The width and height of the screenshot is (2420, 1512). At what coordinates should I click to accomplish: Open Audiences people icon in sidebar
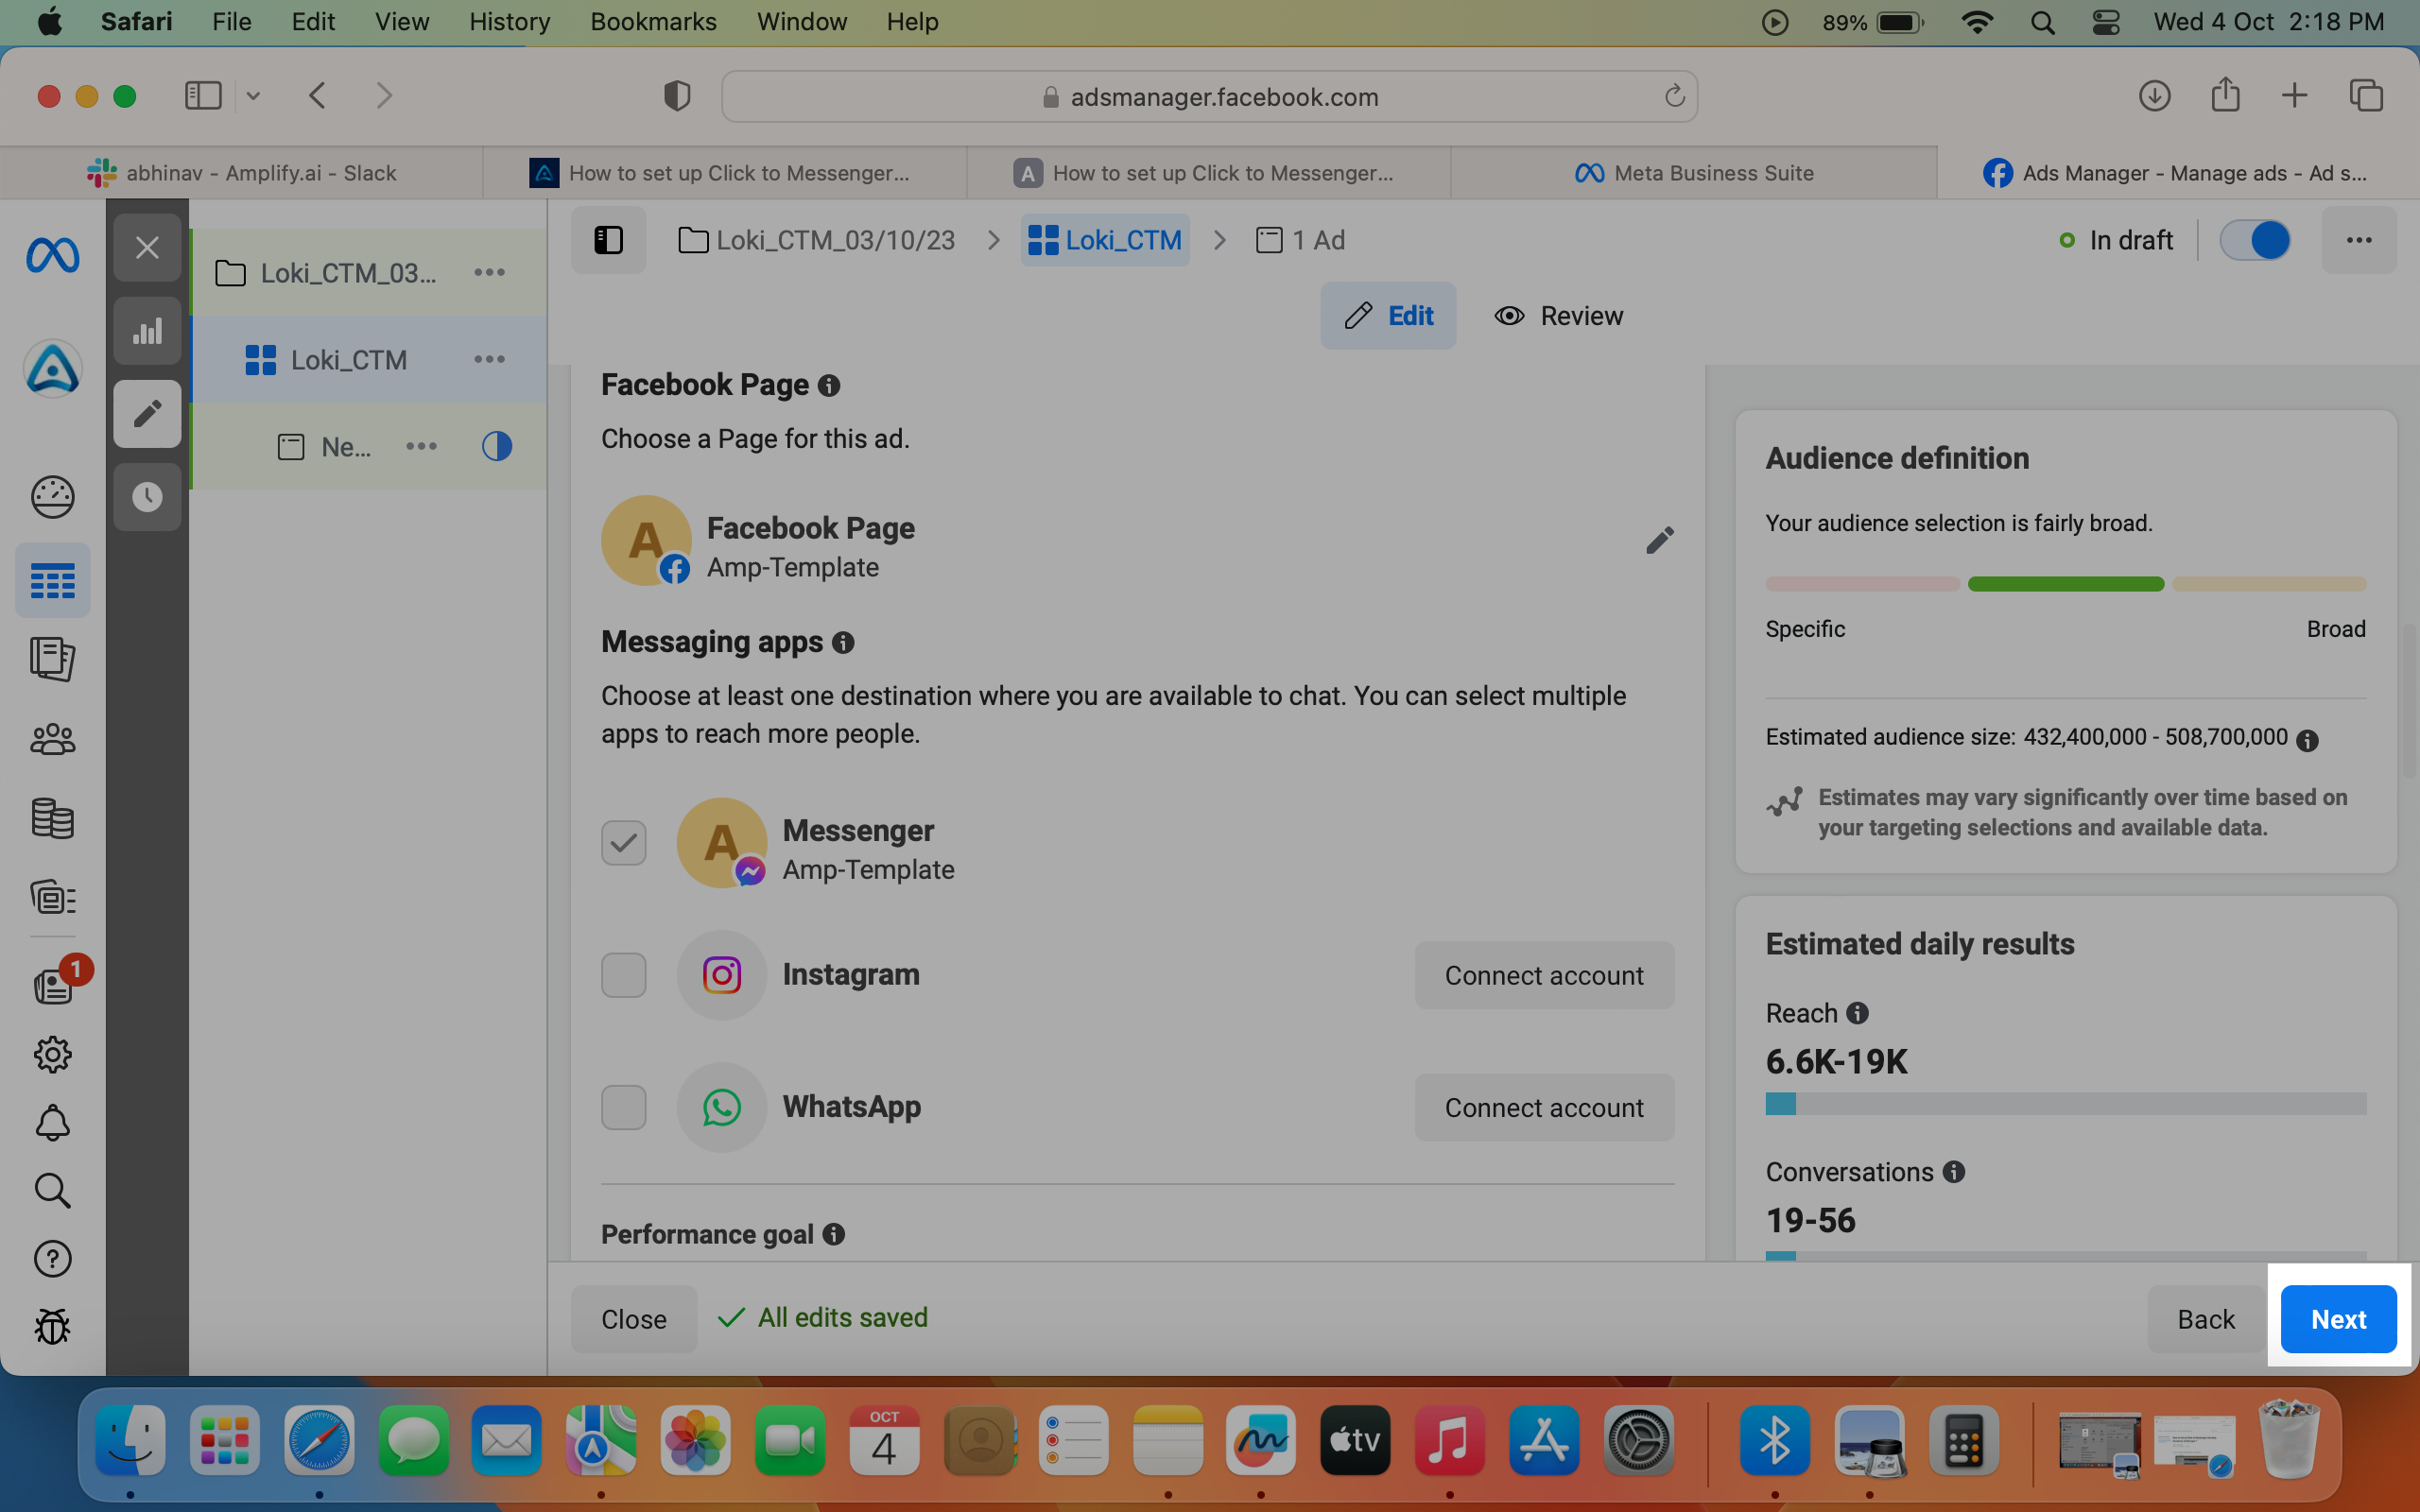click(52, 740)
